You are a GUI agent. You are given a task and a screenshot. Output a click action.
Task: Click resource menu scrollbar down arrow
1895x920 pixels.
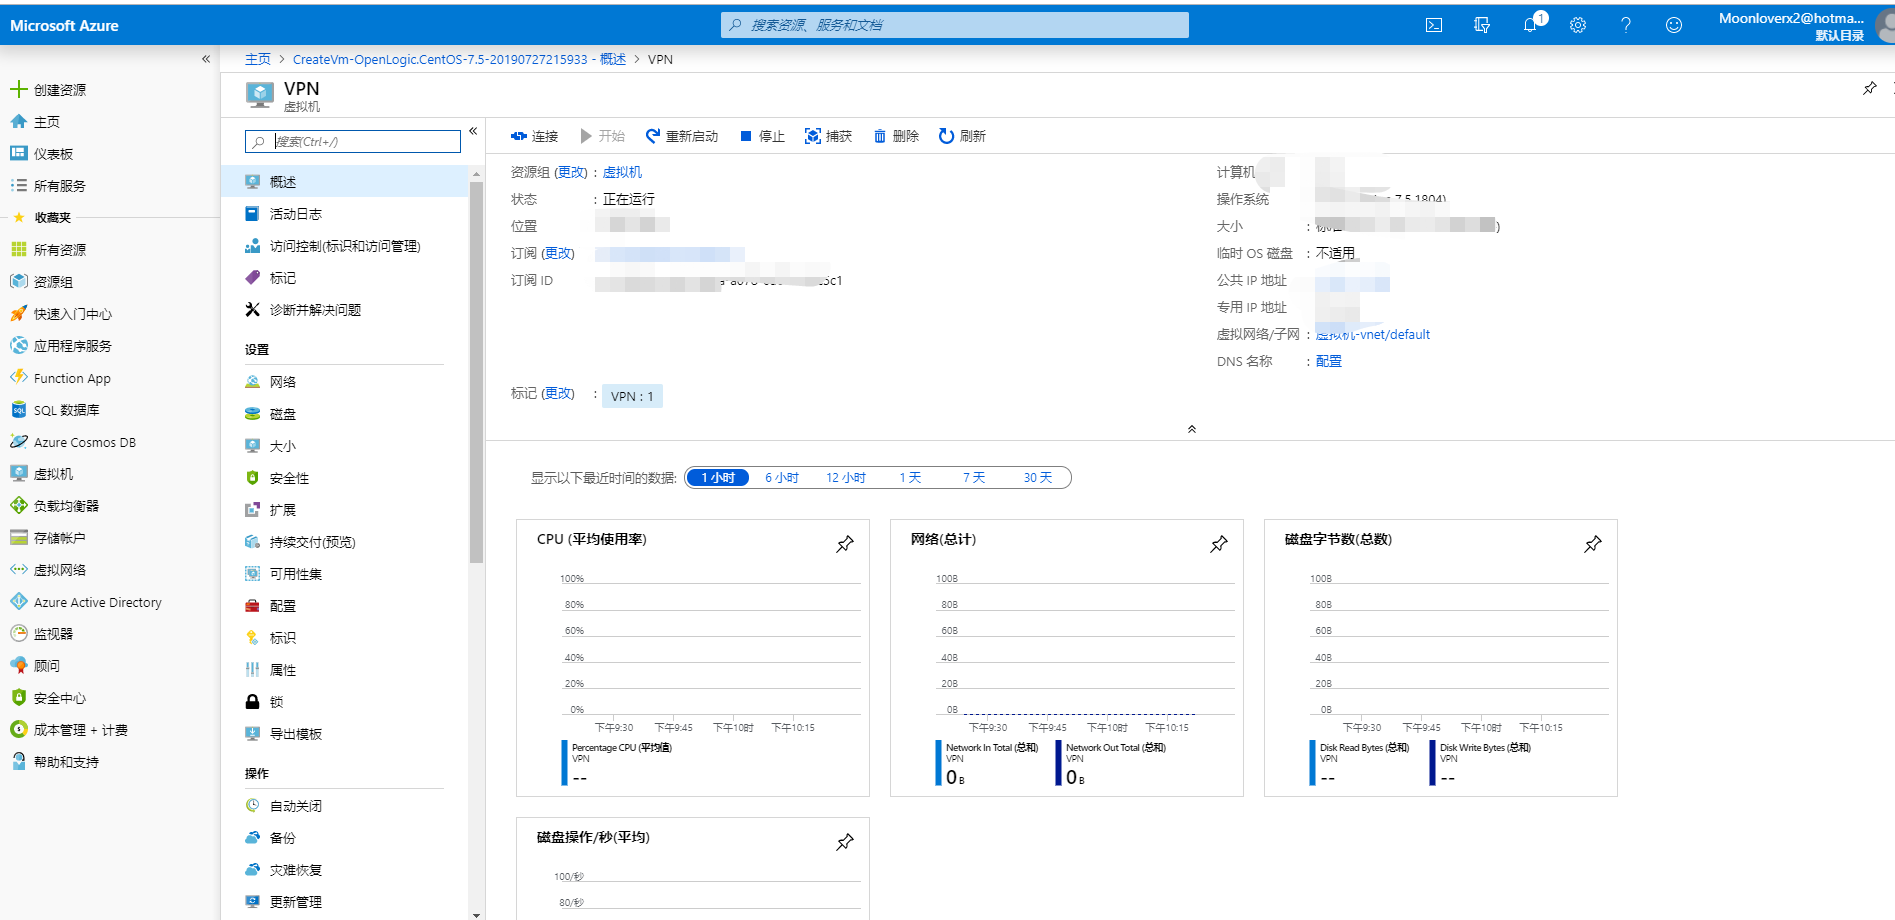tap(476, 914)
